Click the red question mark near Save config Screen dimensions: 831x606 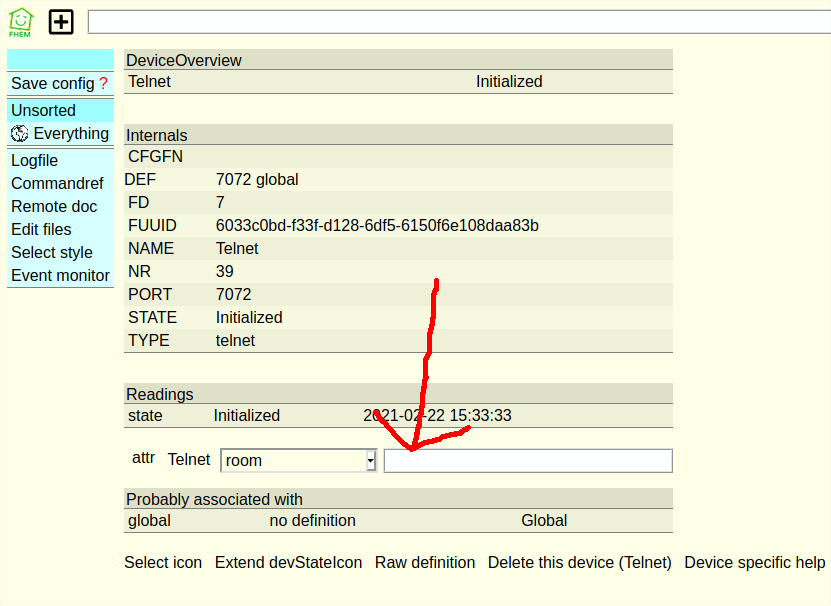103,84
